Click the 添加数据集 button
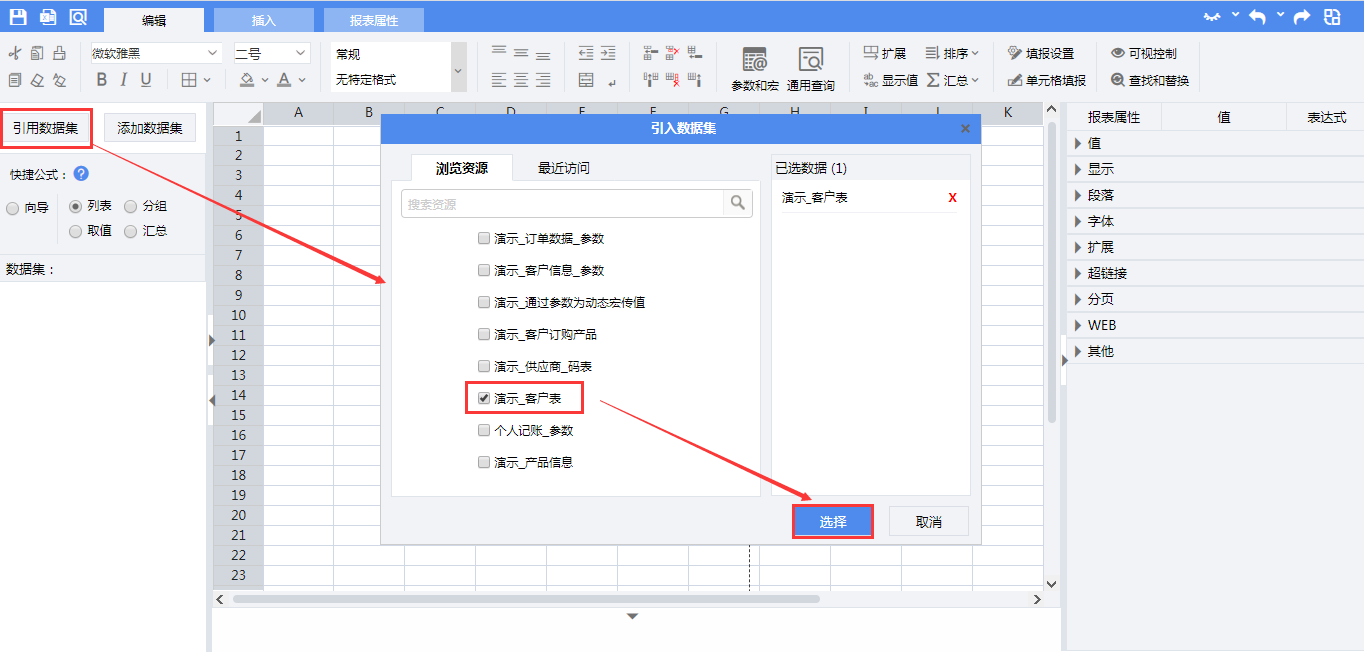 [x=150, y=127]
